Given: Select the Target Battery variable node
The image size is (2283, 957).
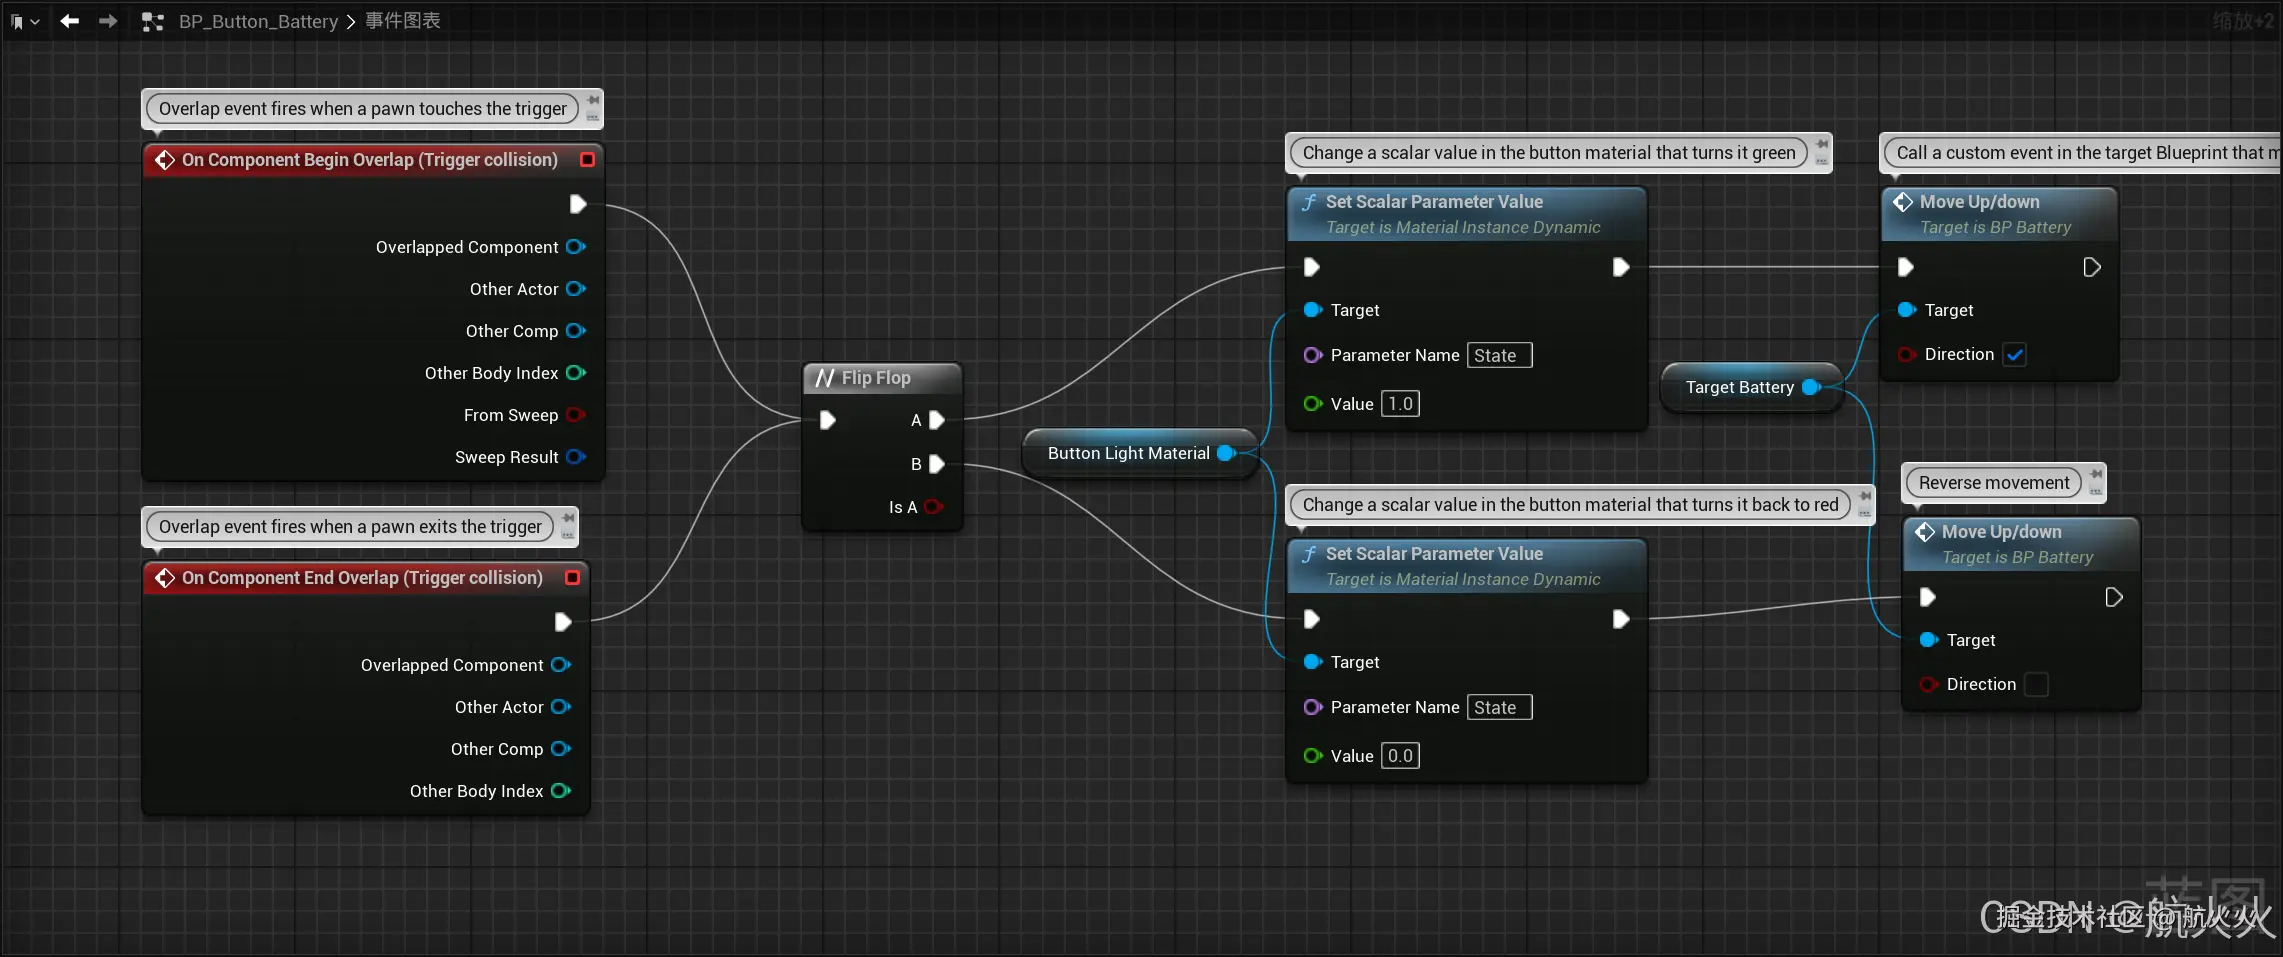Looking at the screenshot, I should (1750, 387).
